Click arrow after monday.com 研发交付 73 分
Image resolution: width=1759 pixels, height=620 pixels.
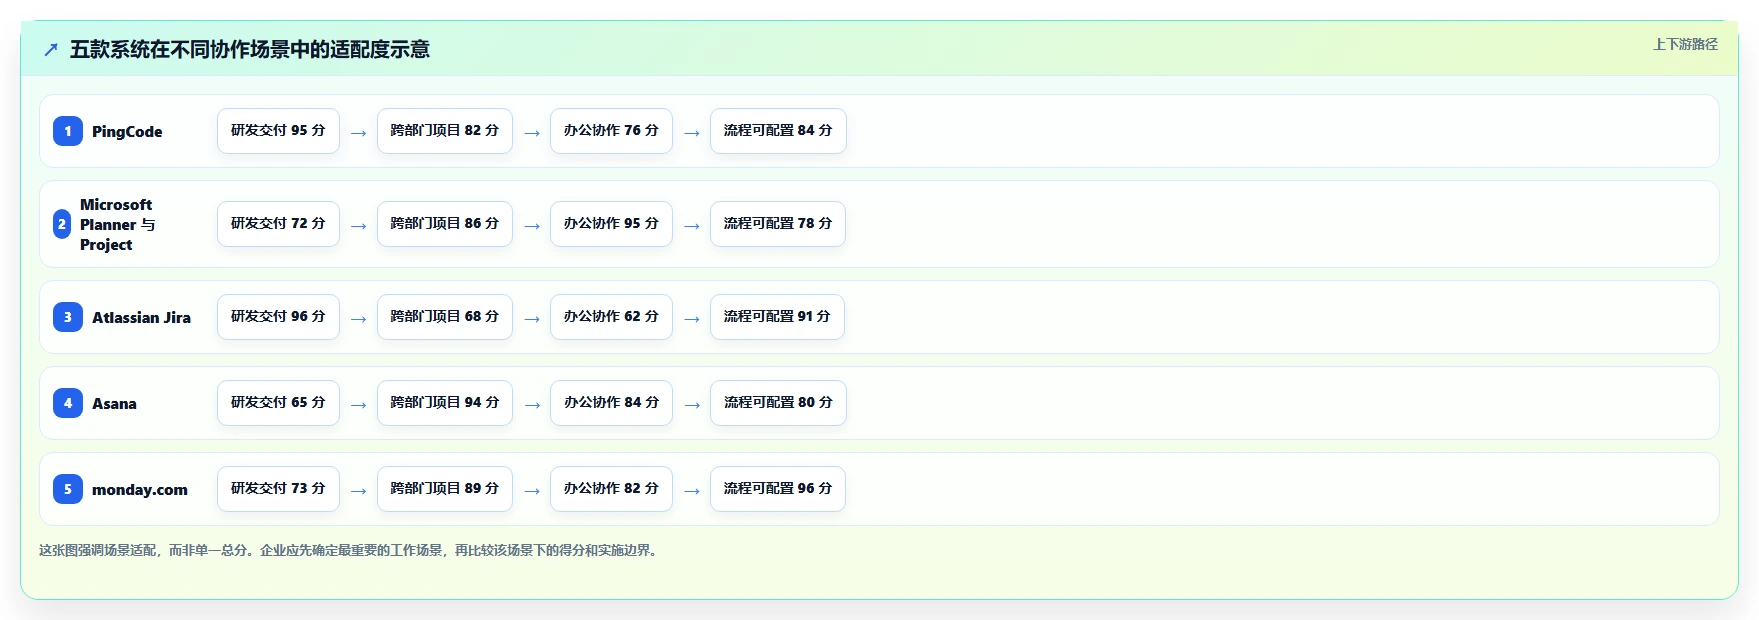pos(358,491)
